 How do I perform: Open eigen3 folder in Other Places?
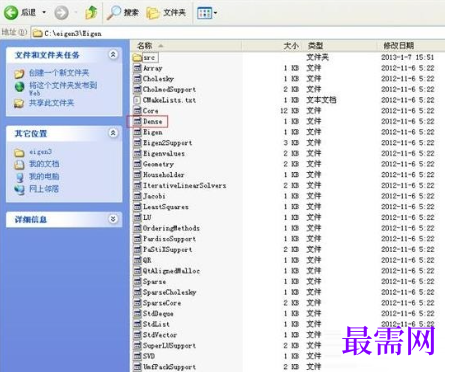click(x=40, y=152)
